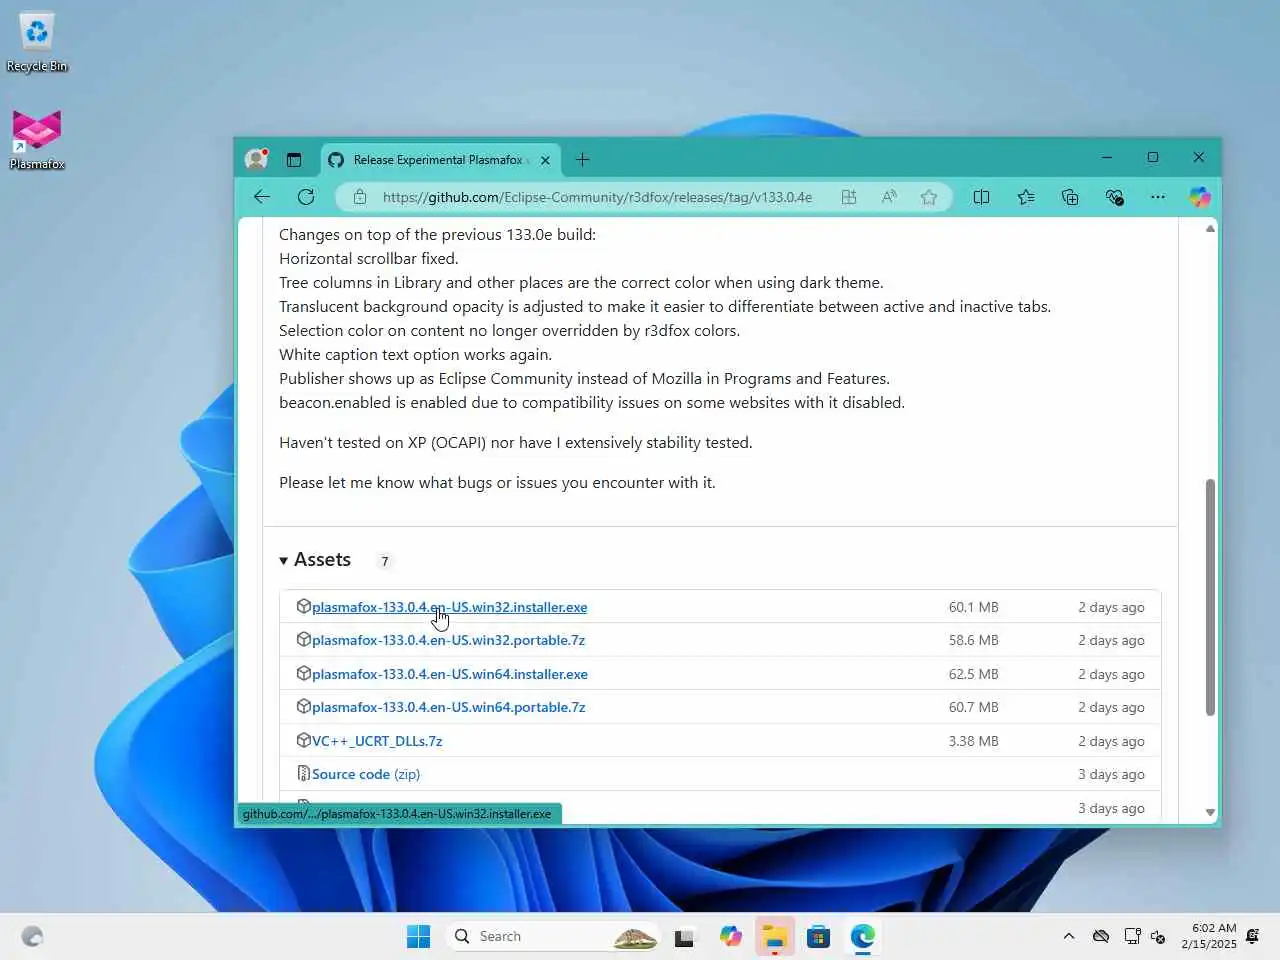This screenshot has height=960, width=1280.
Task: Open the tab actions menu icon
Action: coord(294,160)
